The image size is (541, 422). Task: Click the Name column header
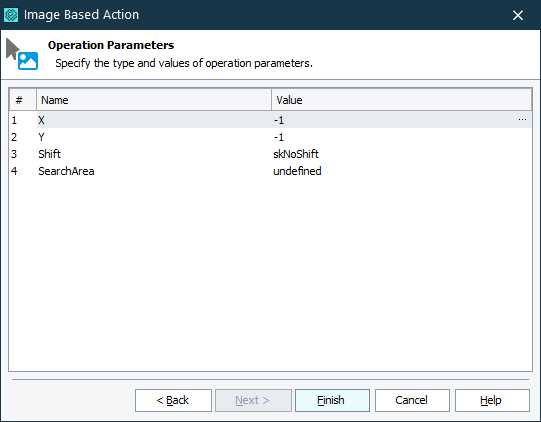154,100
